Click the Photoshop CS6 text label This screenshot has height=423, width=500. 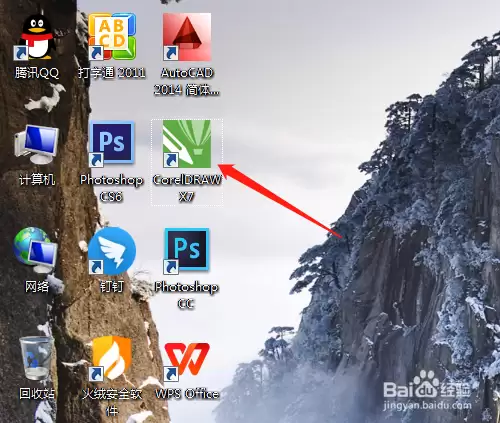pyautogui.click(x=112, y=188)
